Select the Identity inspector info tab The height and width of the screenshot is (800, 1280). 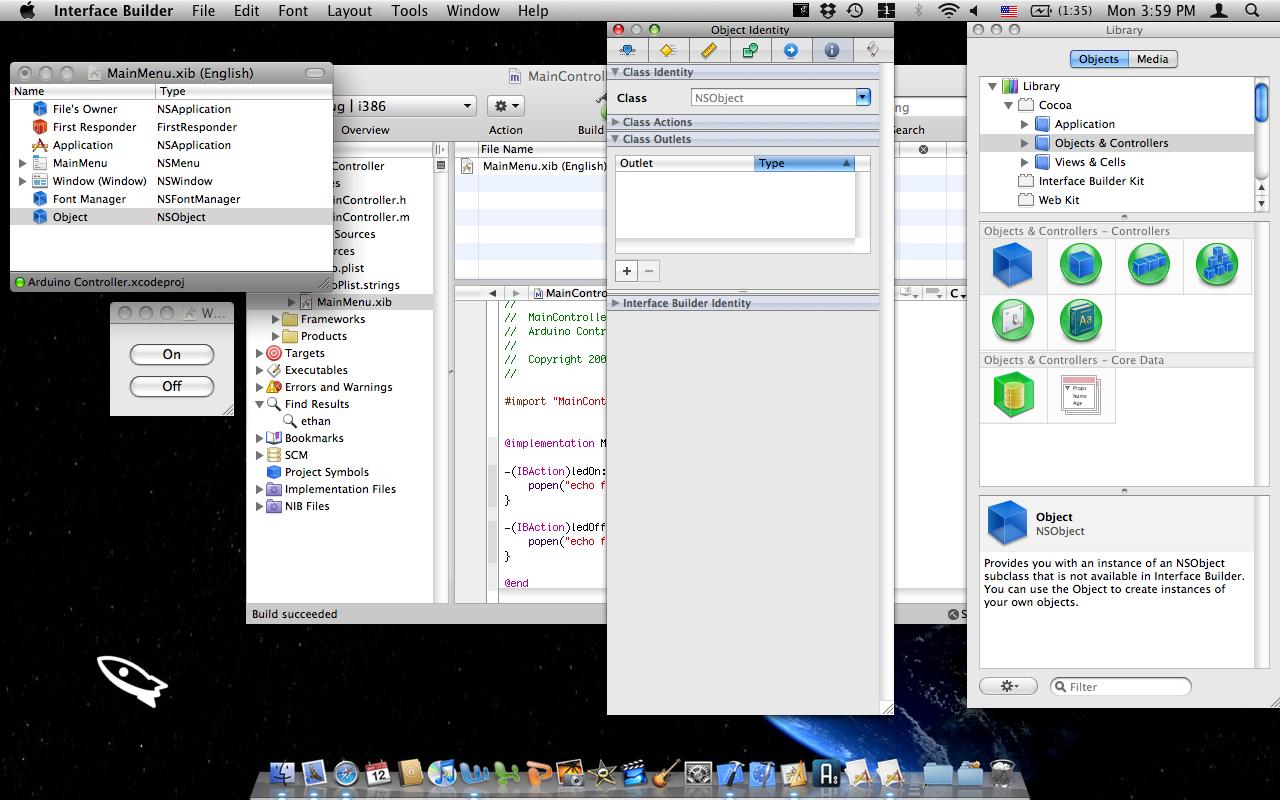(x=832, y=50)
